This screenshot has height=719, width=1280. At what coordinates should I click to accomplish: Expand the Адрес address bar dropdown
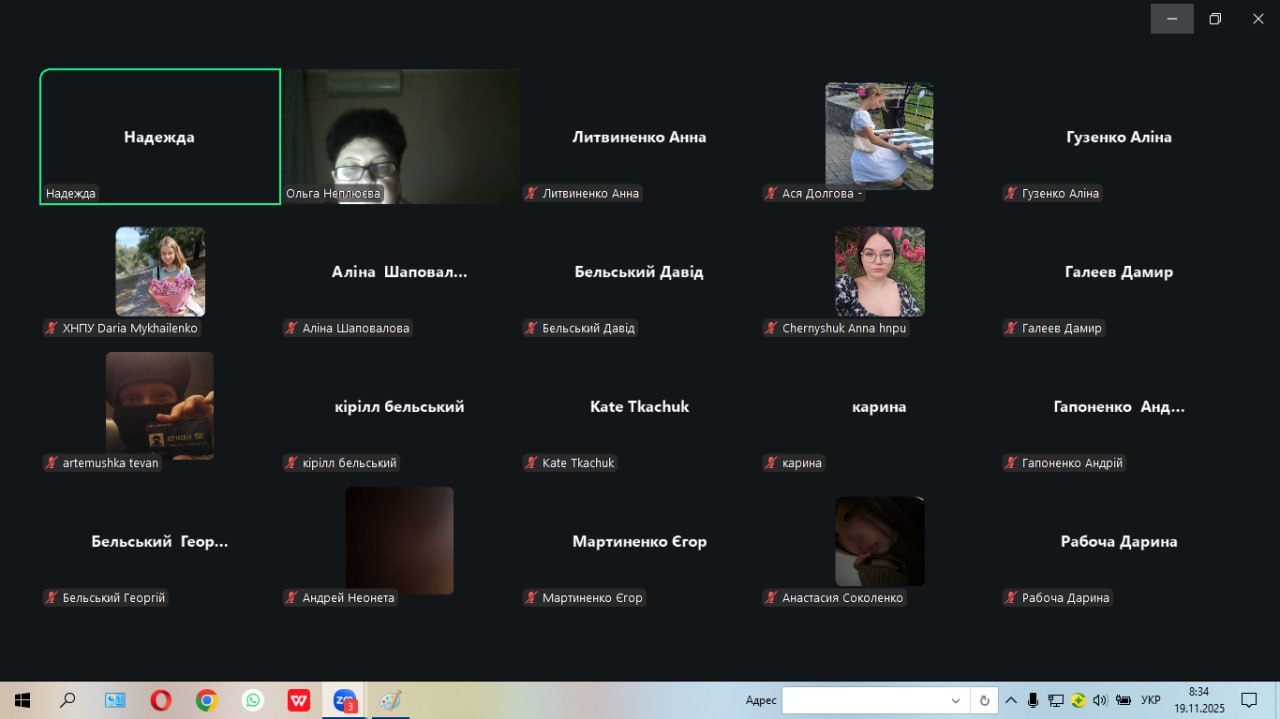tap(955, 700)
